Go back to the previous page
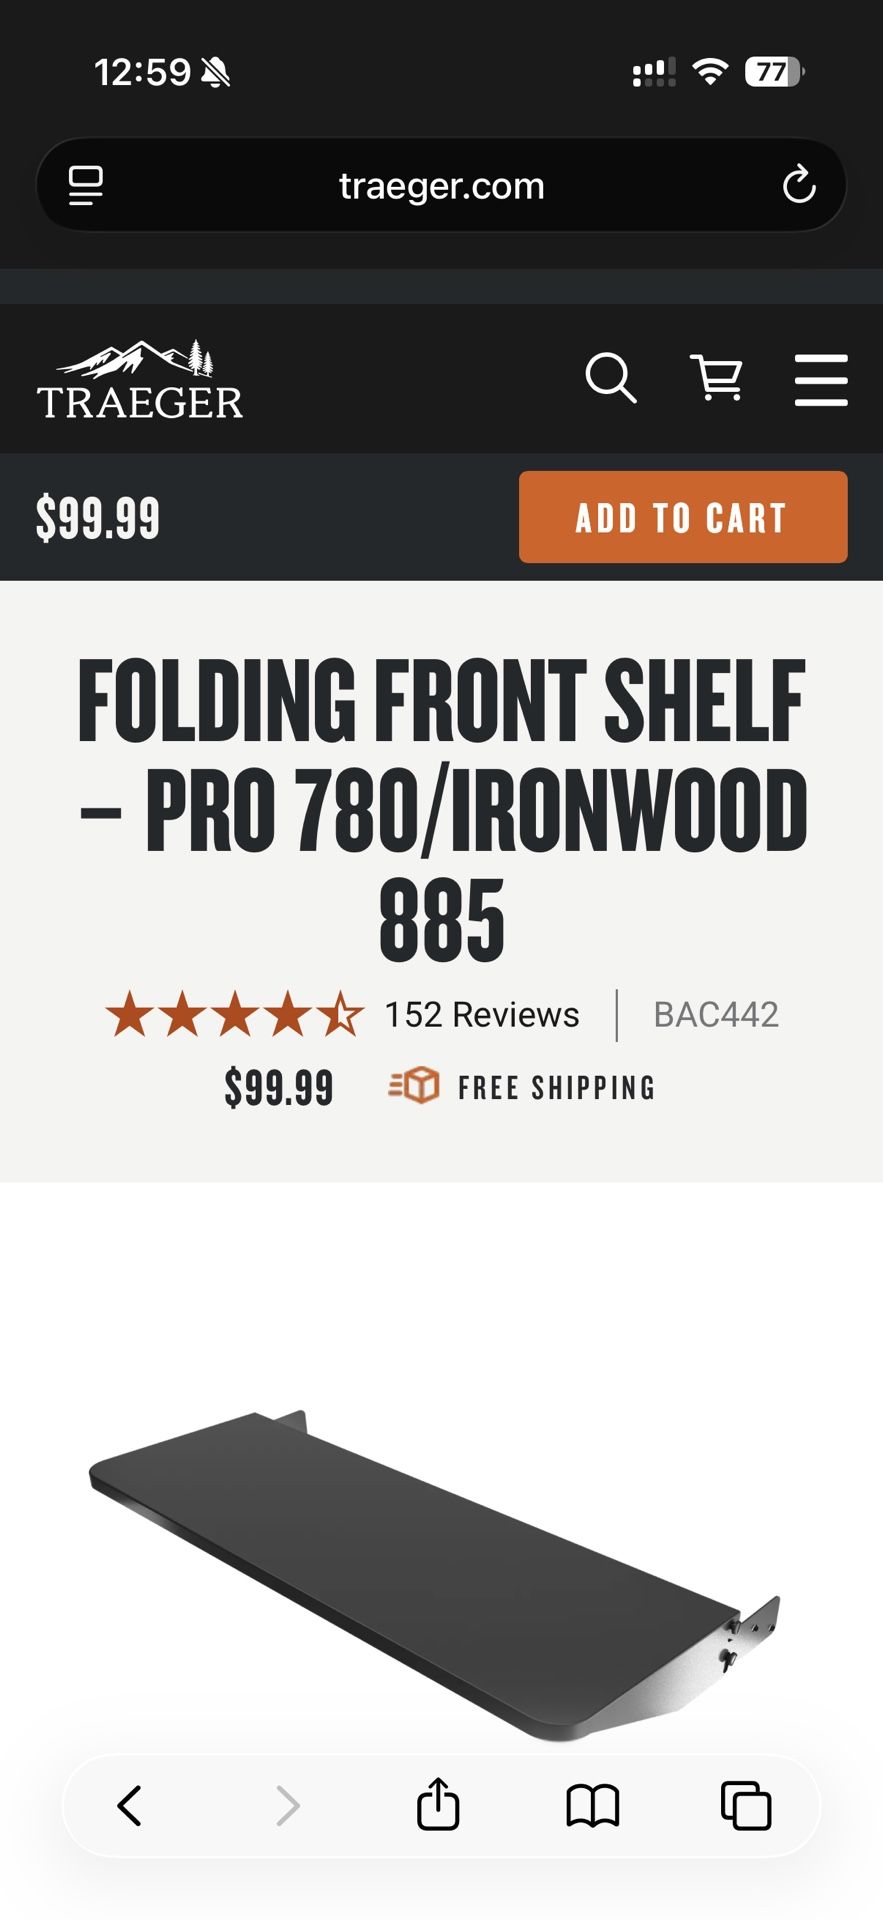 click(x=130, y=1806)
